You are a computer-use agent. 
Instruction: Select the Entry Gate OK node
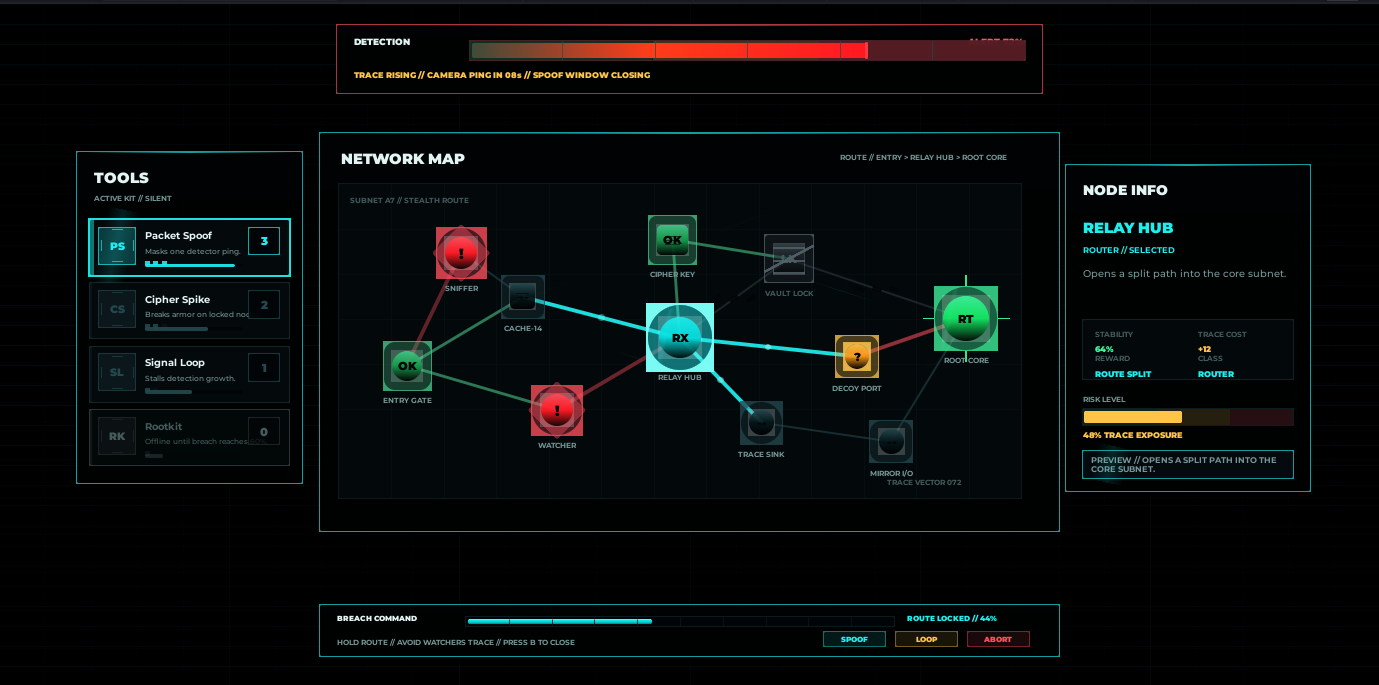pos(407,366)
